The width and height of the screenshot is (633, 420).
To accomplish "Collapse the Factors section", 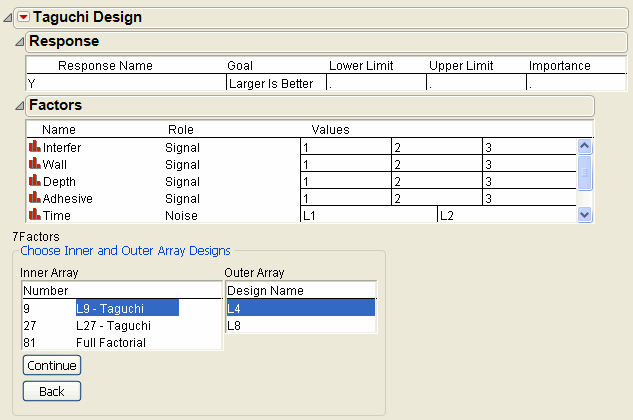I will (x=18, y=105).
